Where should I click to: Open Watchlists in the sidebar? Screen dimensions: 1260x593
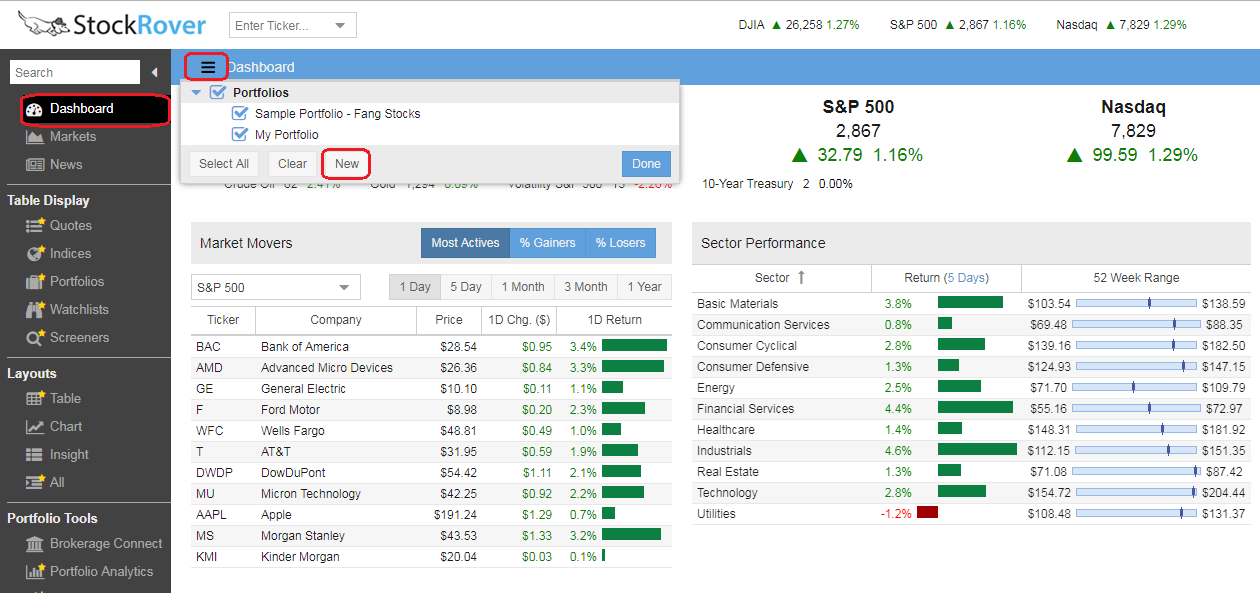(79, 310)
